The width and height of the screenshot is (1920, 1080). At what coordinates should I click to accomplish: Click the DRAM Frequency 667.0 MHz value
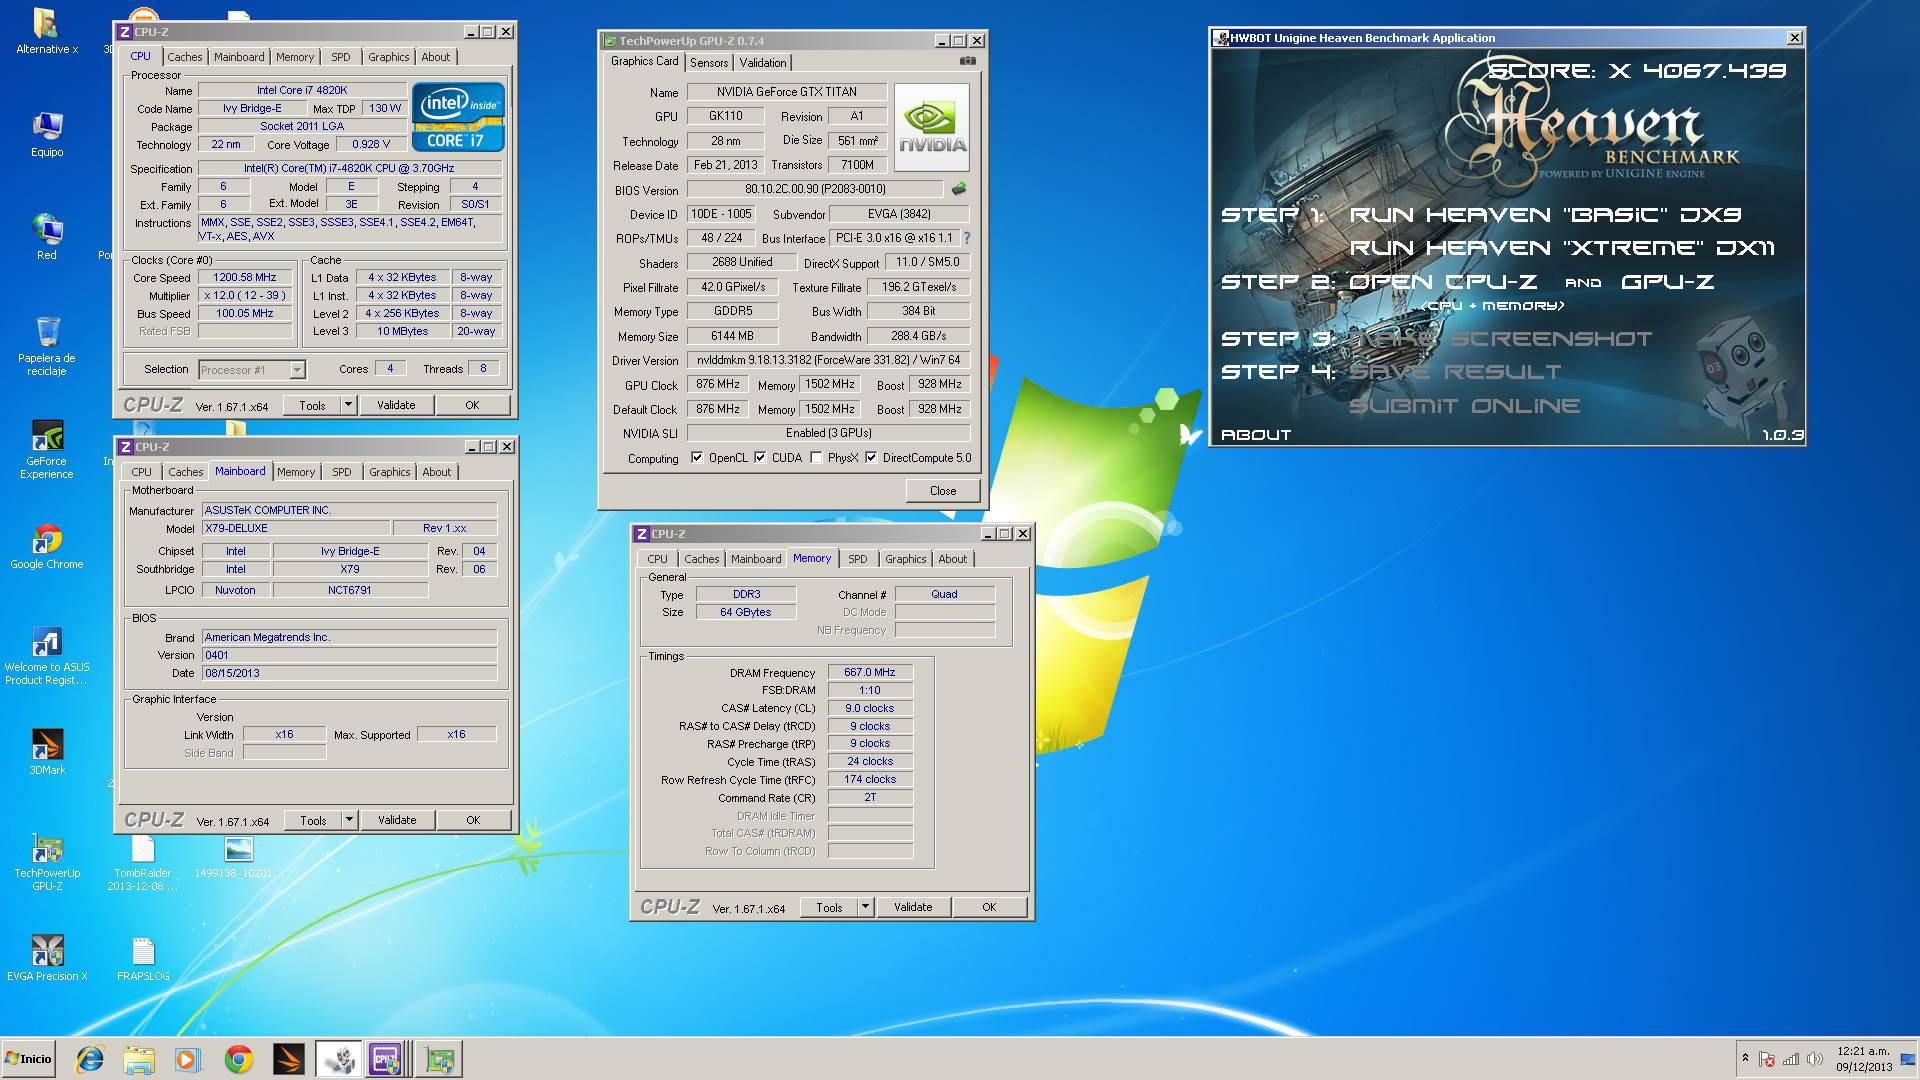pos(870,673)
